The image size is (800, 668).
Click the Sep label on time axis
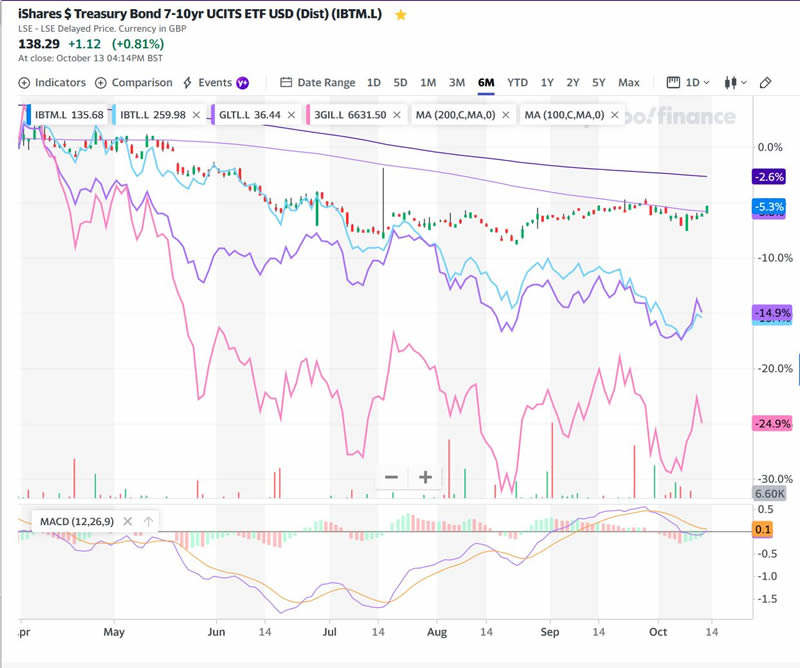549,632
